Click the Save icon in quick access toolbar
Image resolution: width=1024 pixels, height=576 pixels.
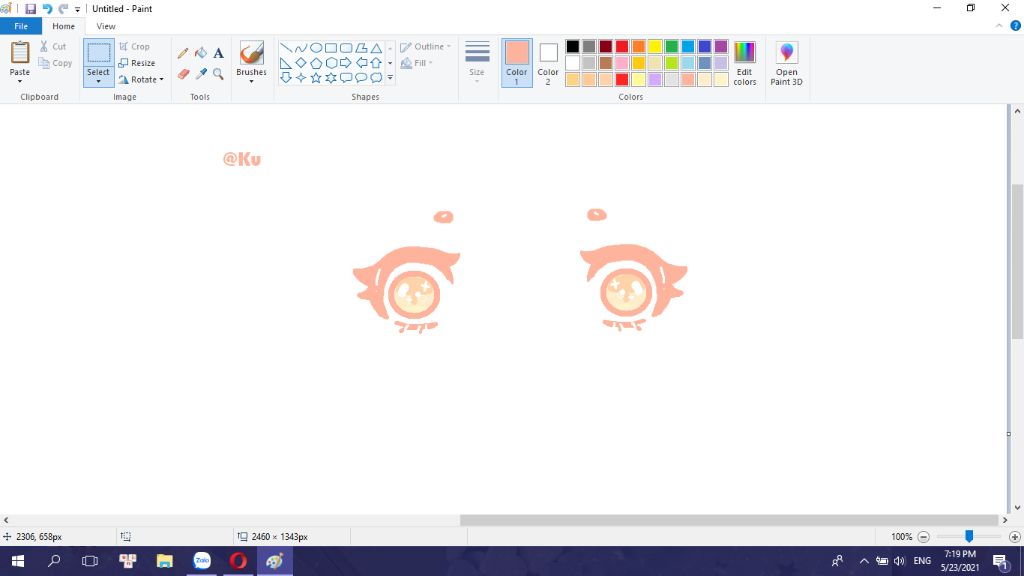pyautogui.click(x=30, y=8)
